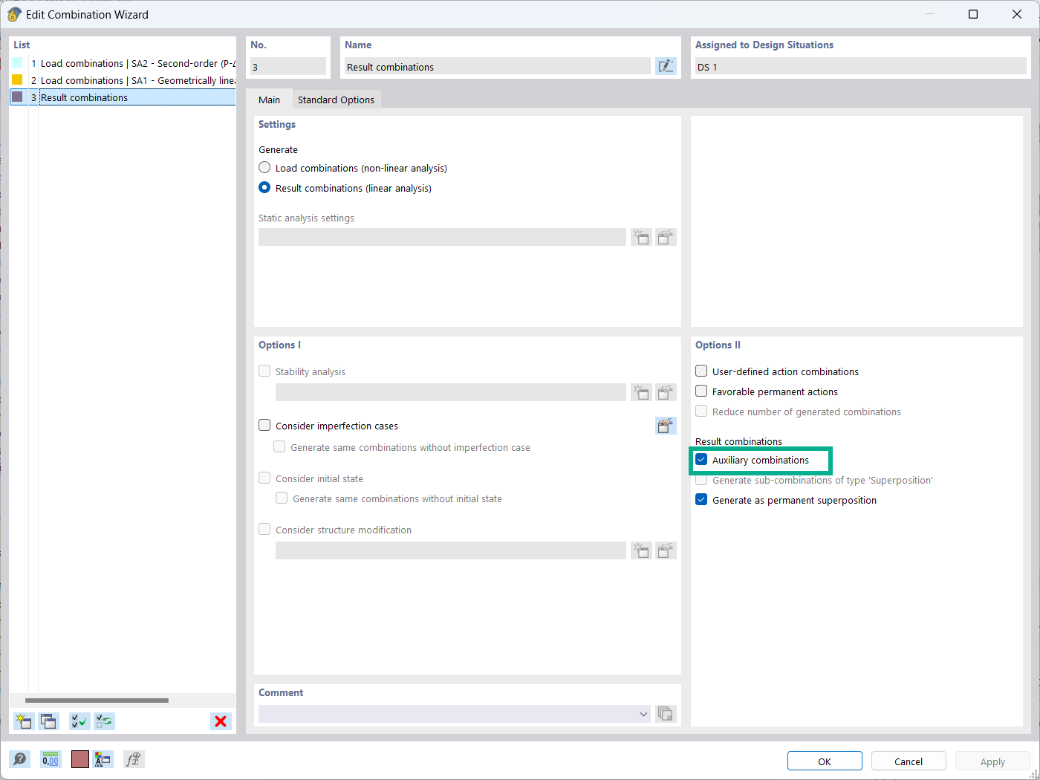The image size is (1040, 780).
Task: Click Generate same combinations without imperfection case checkbox
Action: coord(280,447)
